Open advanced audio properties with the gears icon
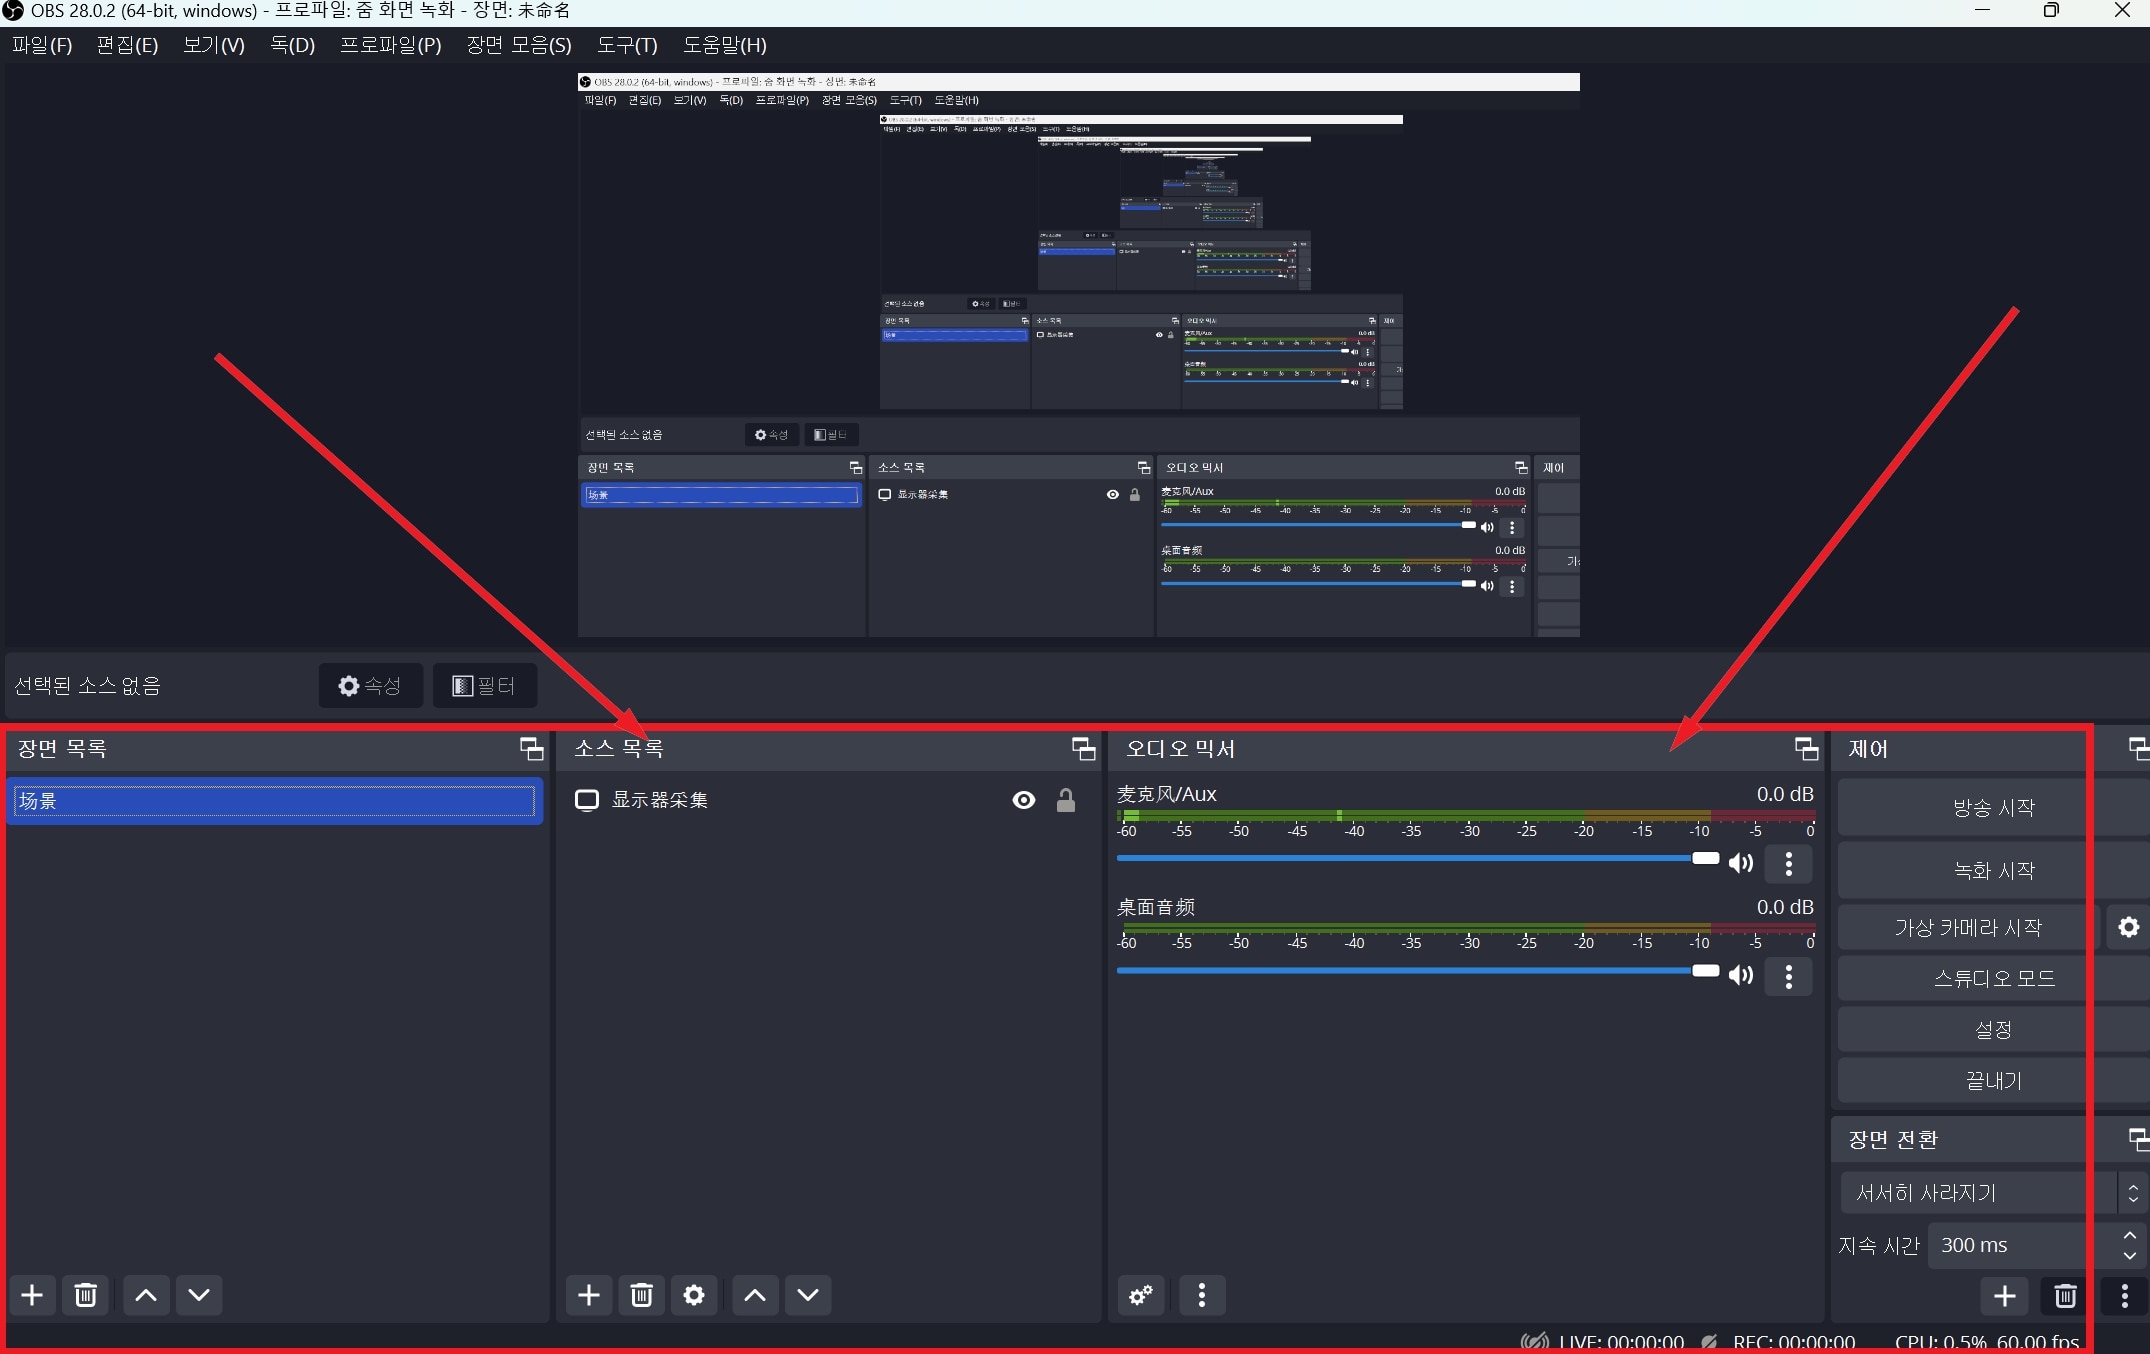This screenshot has width=2150, height=1354. [1141, 1295]
